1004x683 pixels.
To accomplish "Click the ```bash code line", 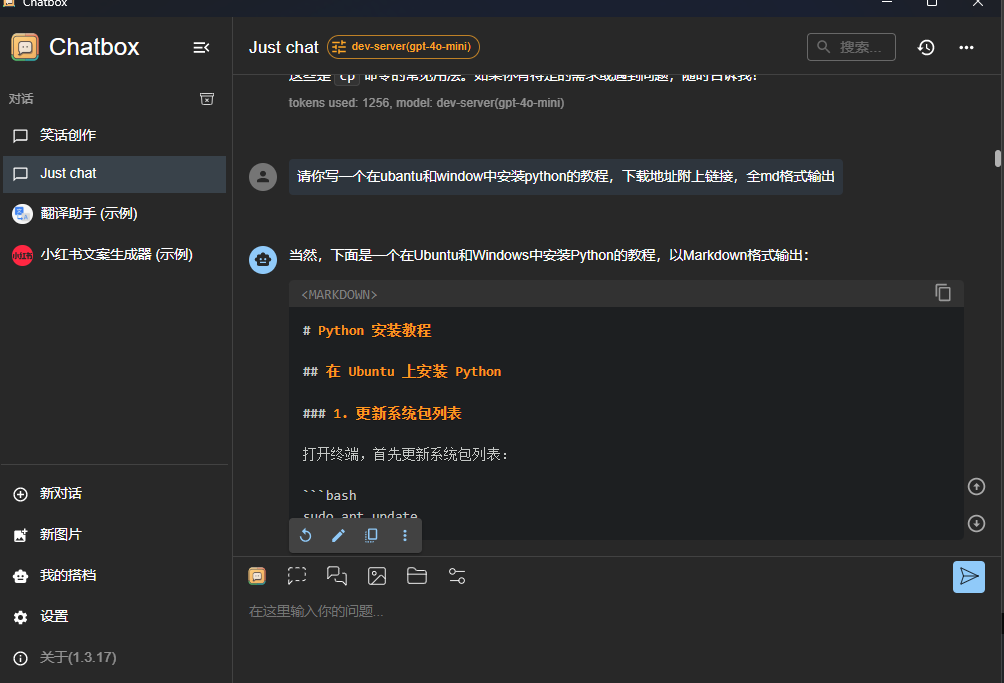I will click(x=330, y=495).
